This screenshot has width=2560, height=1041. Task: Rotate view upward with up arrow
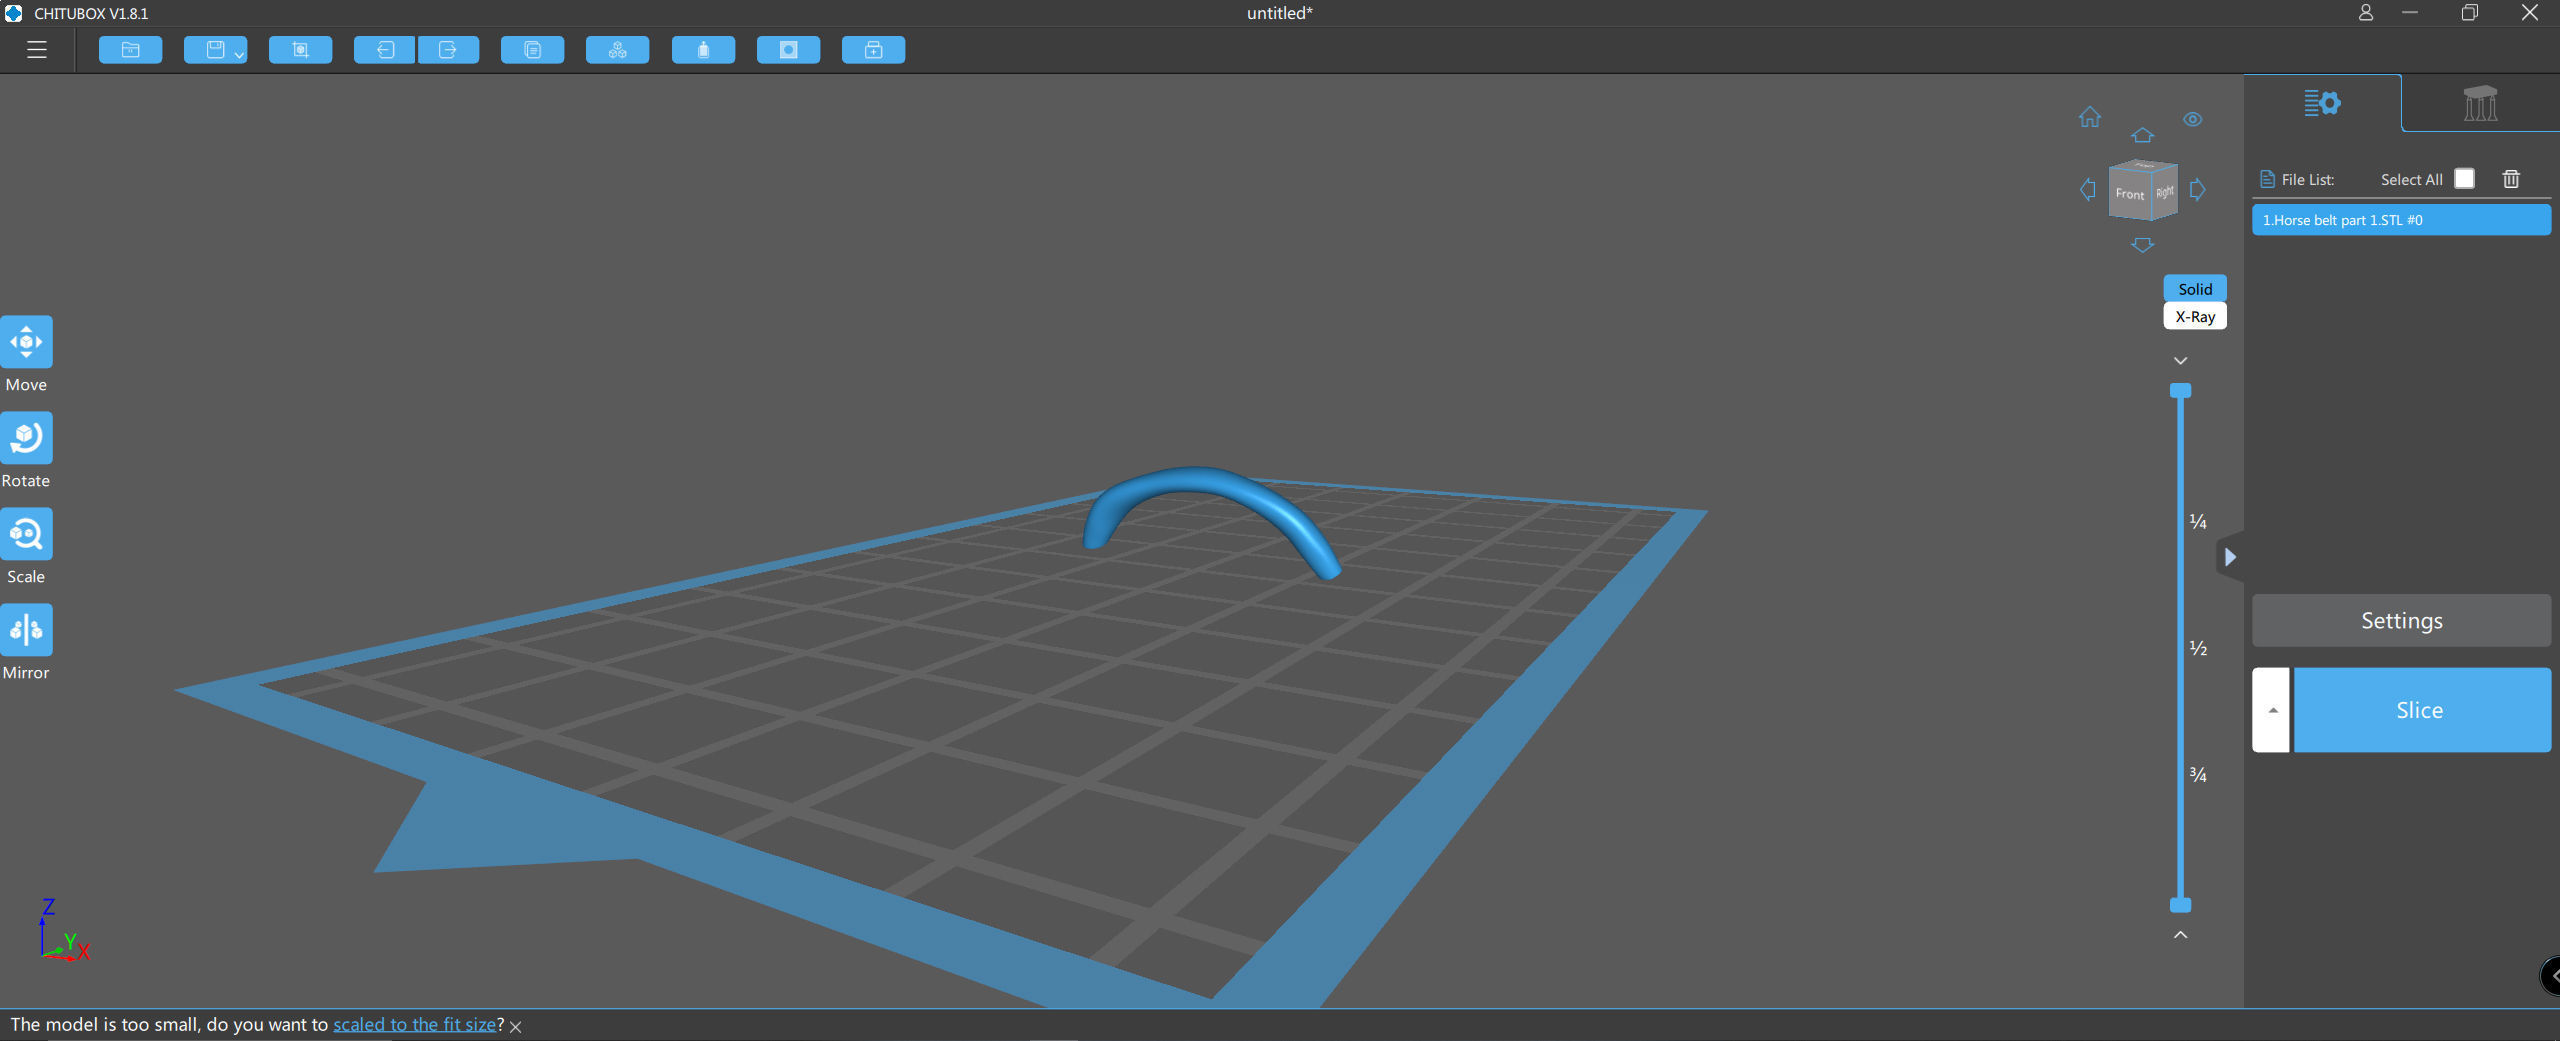[x=2142, y=135]
